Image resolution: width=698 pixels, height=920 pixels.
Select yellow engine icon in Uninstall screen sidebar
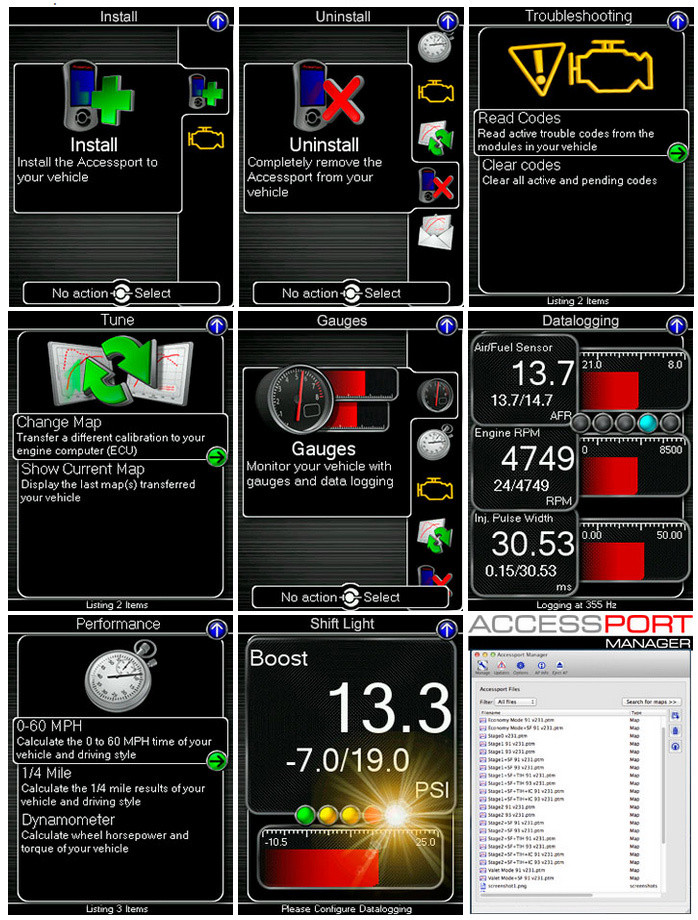[436, 92]
